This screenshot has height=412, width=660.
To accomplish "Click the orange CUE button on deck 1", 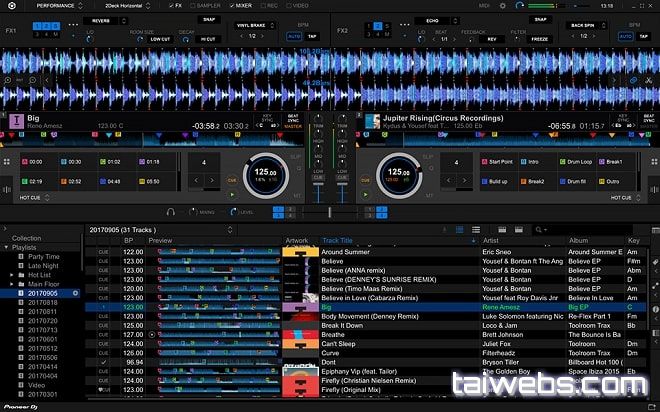I will click(230, 181).
